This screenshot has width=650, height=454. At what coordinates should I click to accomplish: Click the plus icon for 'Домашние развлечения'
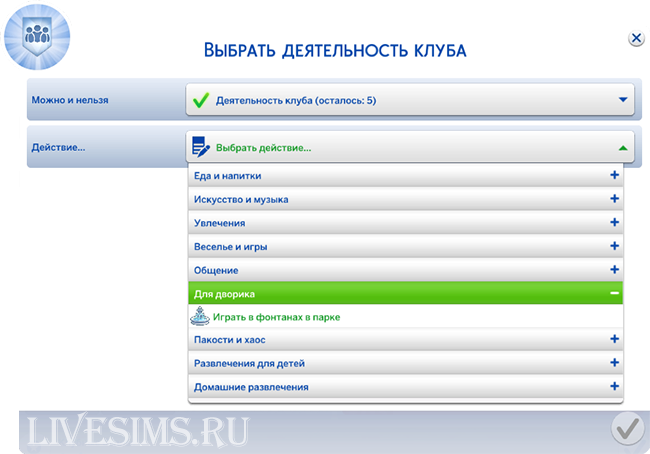[614, 386]
